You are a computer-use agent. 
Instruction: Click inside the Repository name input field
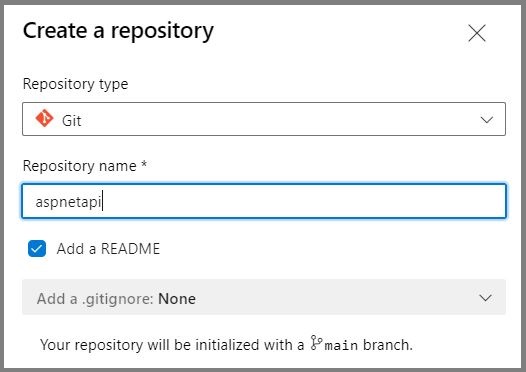[x=264, y=201]
